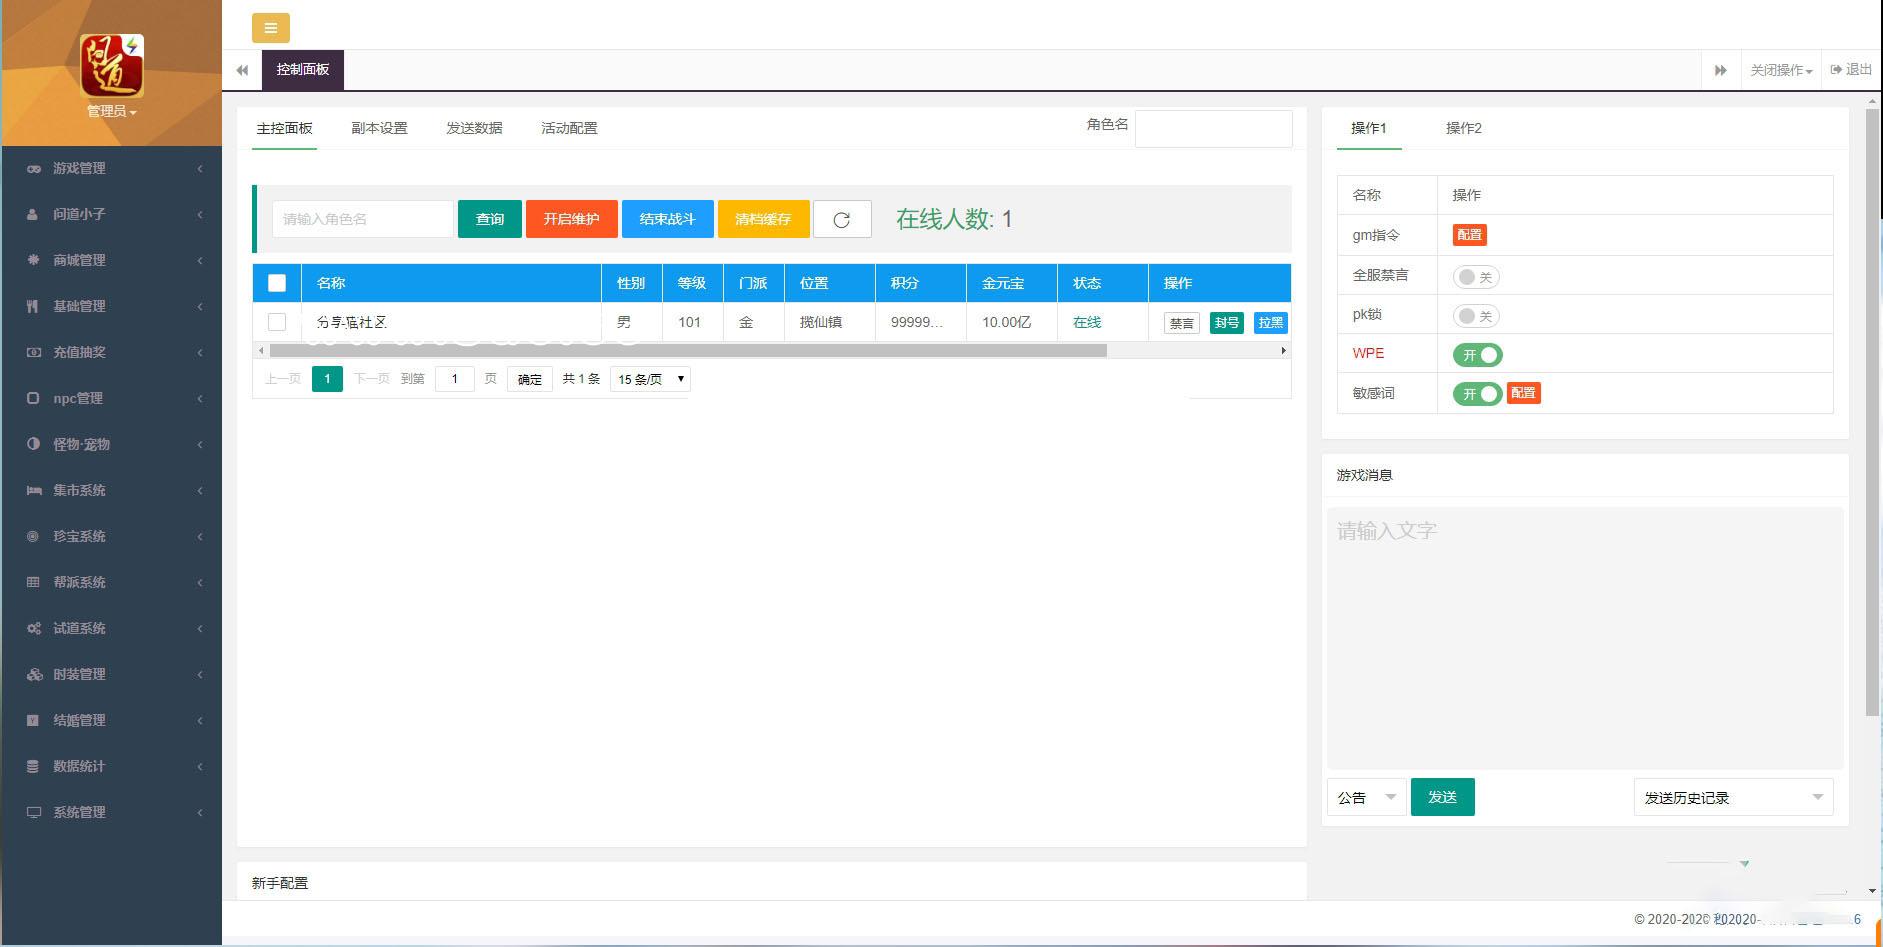Switch to the 副本设置 tab

click(379, 128)
